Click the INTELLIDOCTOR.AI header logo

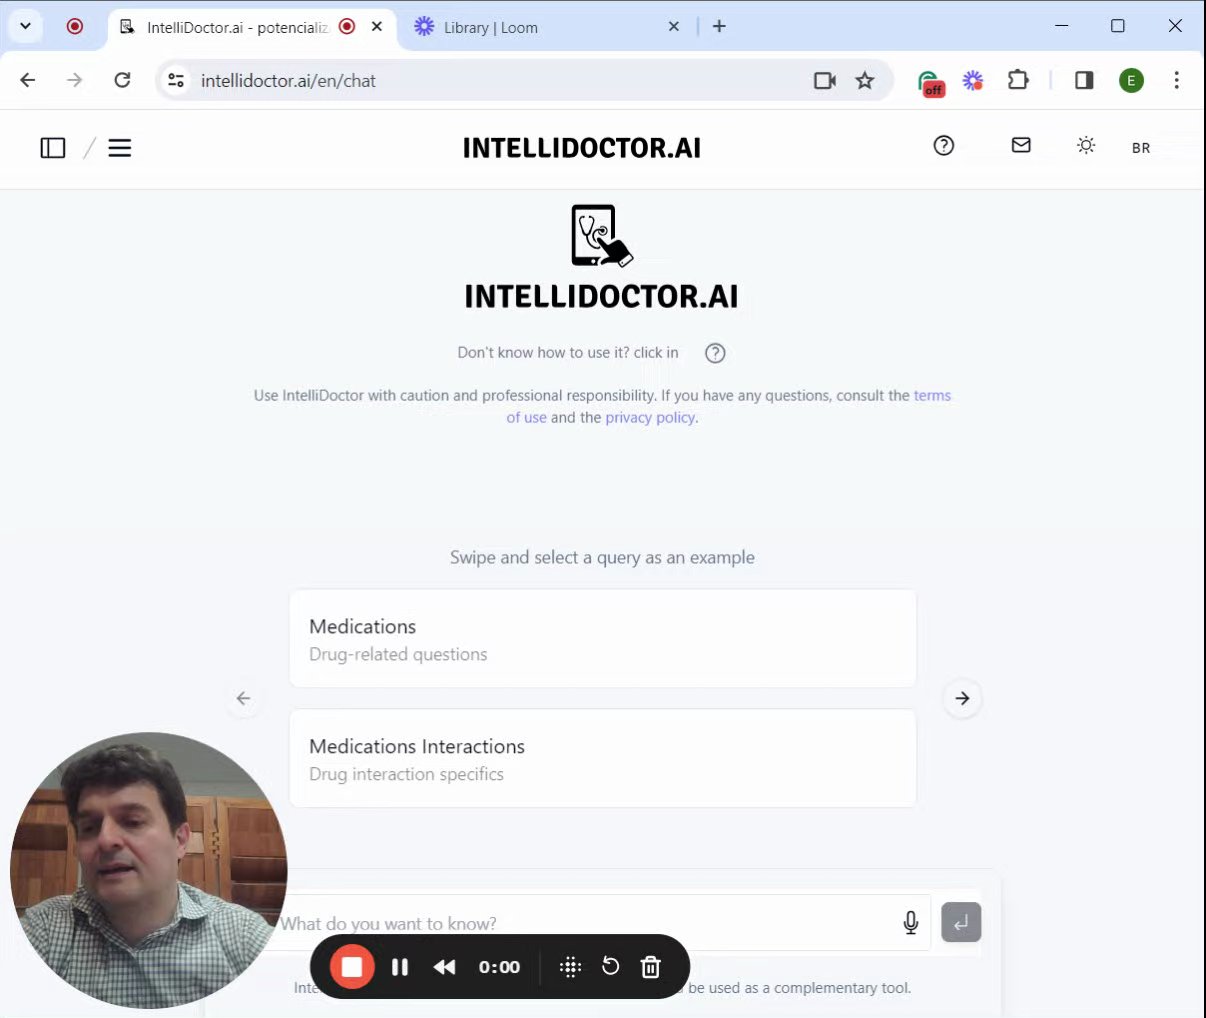pos(582,148)
